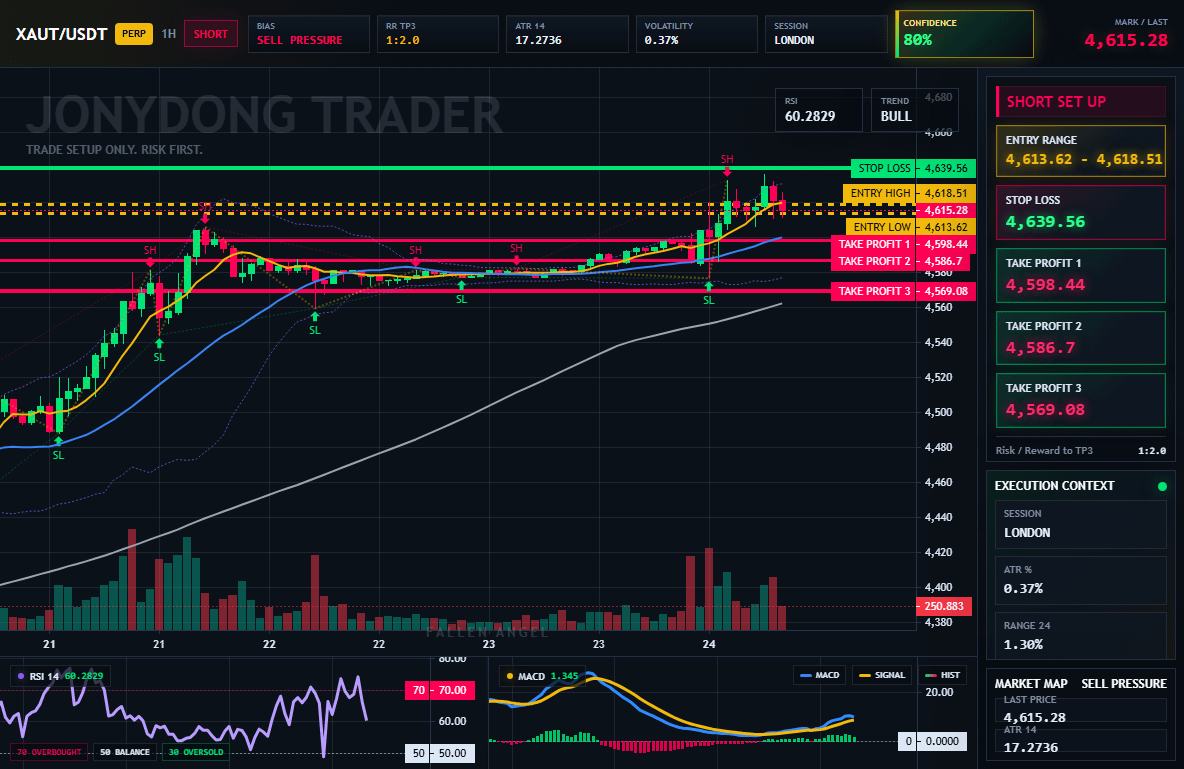The width and height of the screenshot is (1184, 769).
Task: Click the SELL PRESSURE label beside MARKET MAP
Action: [1124, 684]
